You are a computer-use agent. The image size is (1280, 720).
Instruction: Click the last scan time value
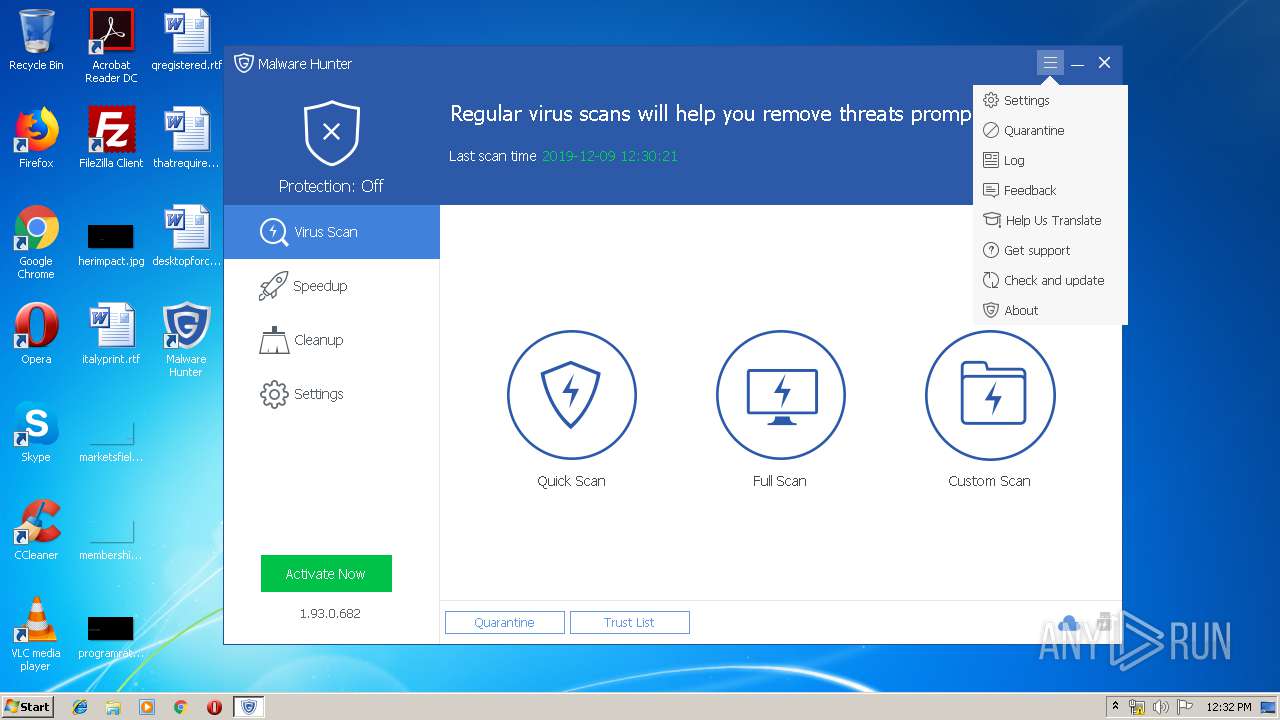(x=610, y=156)
